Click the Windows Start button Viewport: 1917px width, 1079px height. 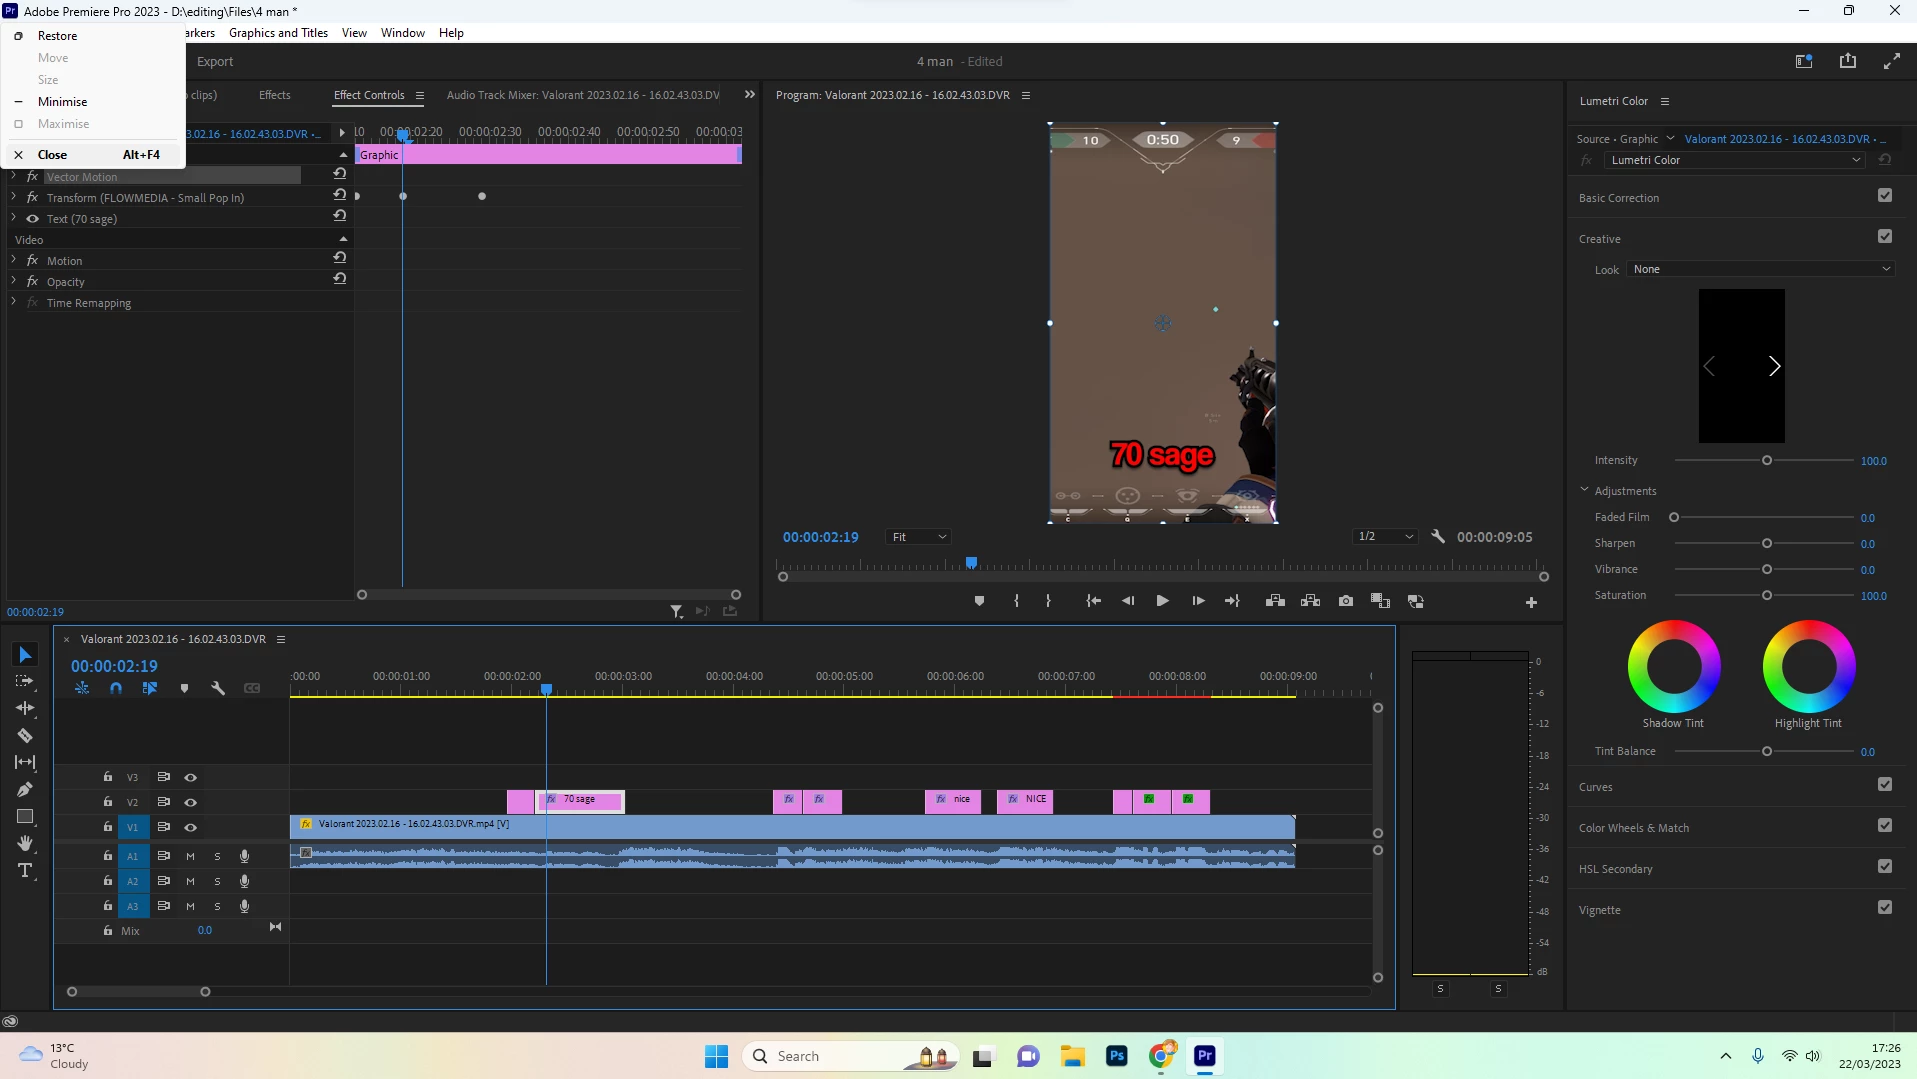pos(717,1056)
